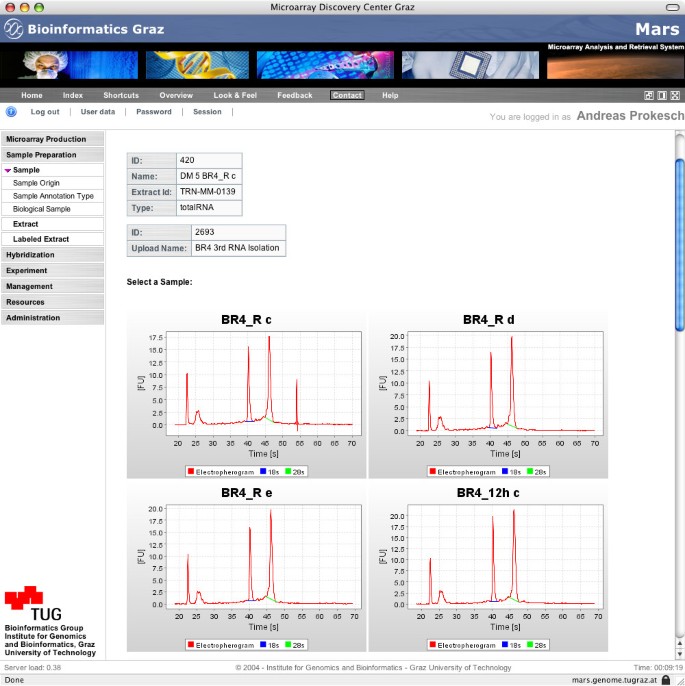Open the Help menu item
Screen dimensions: 685x686
click(390, 95)
